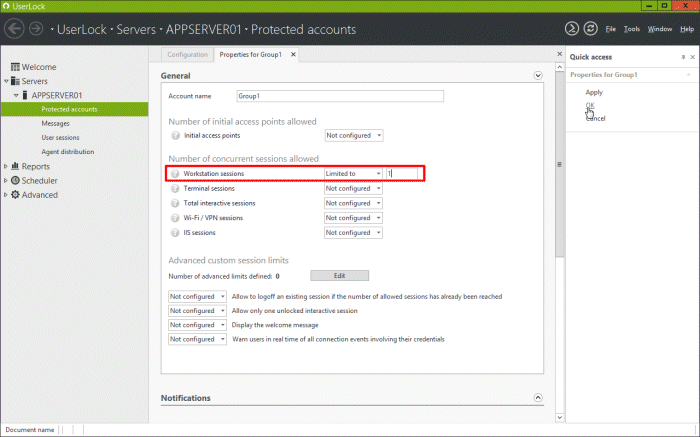Click the Welcome page icon
This screenshot has height=437, width=700.
15,67
